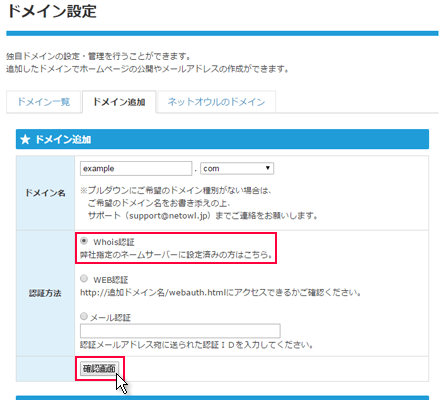Image resolution: width=445 pixels, height=400 pixels.
Task: Click the 認証方法 row label cell
Action: (x=45, y=293)
